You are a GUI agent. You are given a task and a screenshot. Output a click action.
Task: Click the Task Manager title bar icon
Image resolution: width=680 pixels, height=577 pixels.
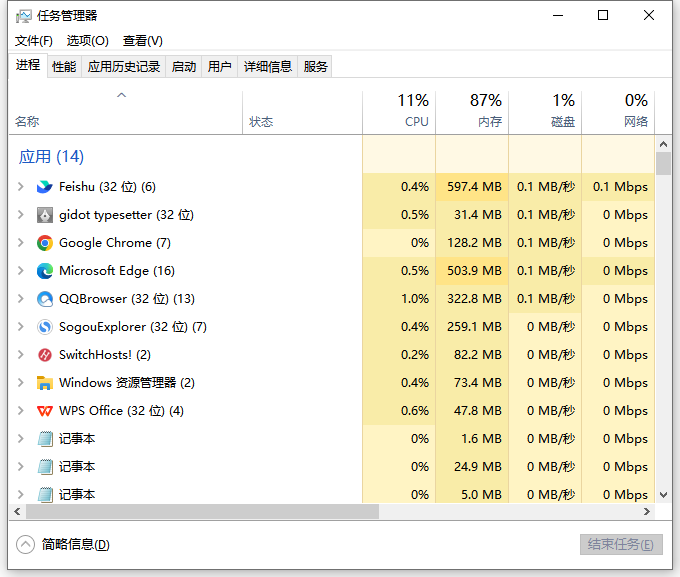coord(23,16)
